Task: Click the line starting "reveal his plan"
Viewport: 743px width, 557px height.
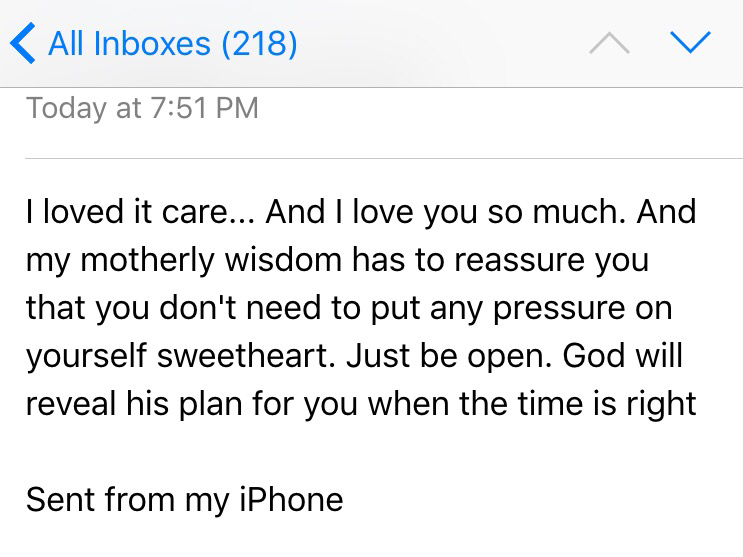Action: [360, 405]
